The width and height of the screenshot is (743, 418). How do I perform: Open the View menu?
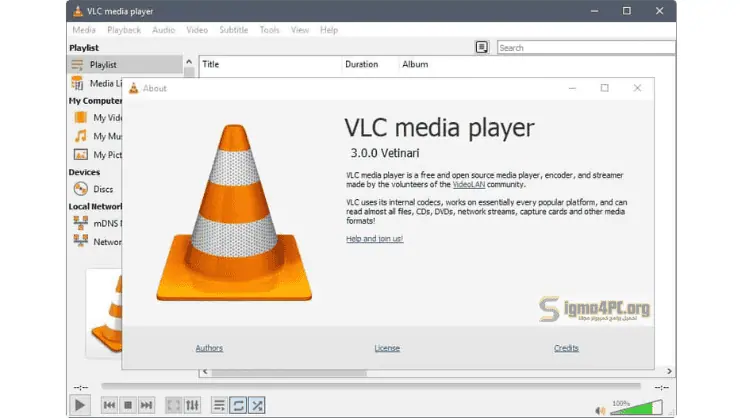[299, 30]
